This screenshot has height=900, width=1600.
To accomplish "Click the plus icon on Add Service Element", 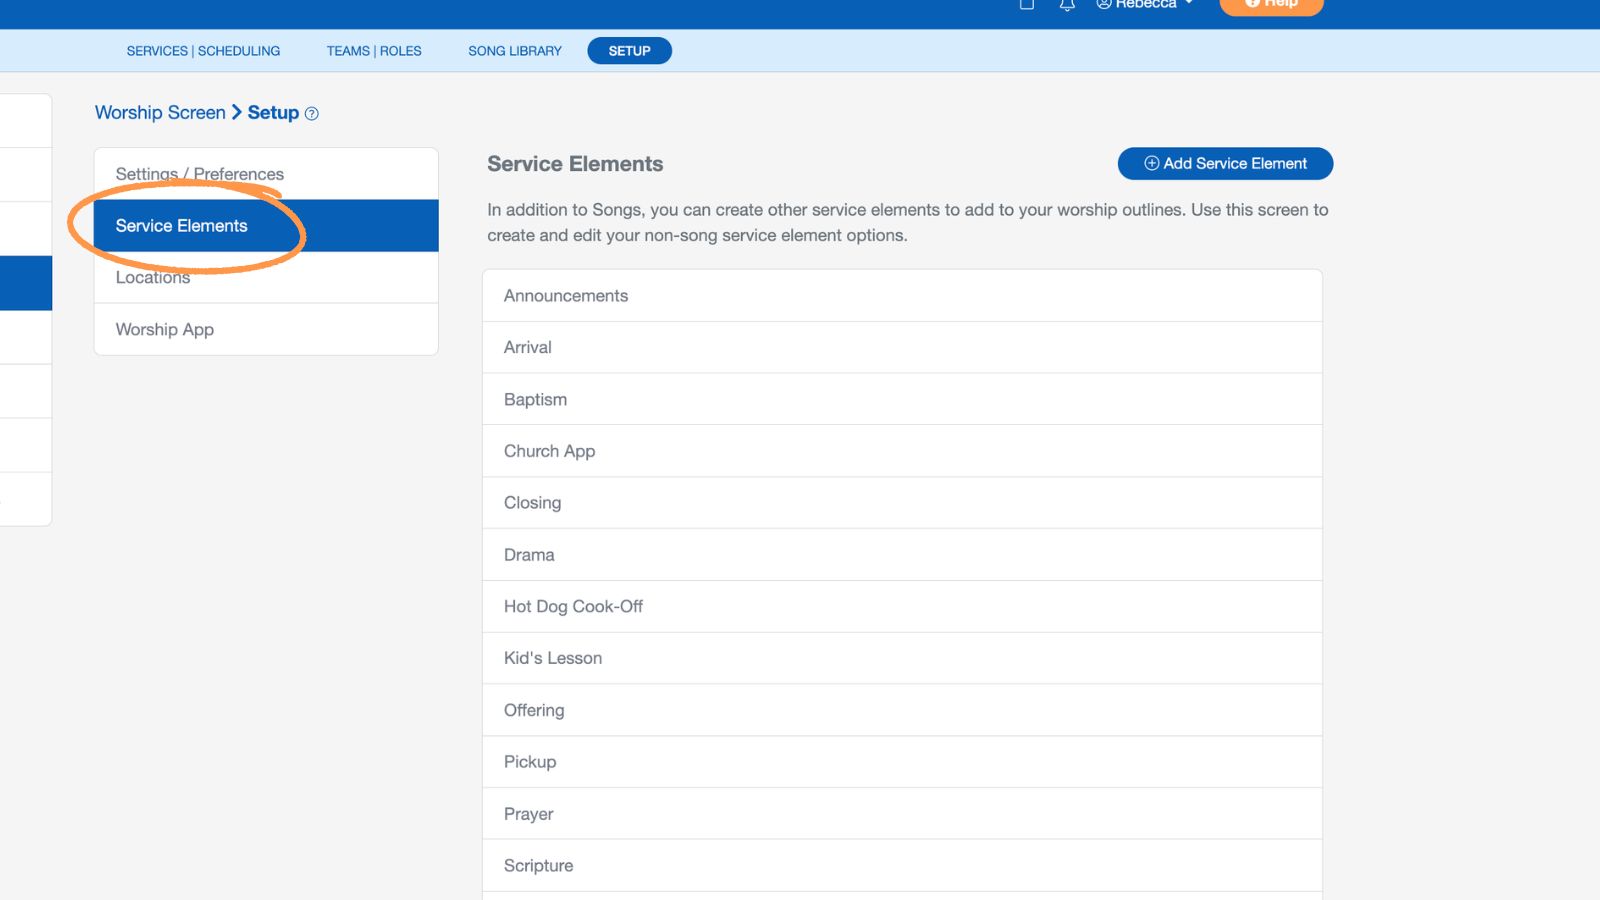I will click(1151, 163).
